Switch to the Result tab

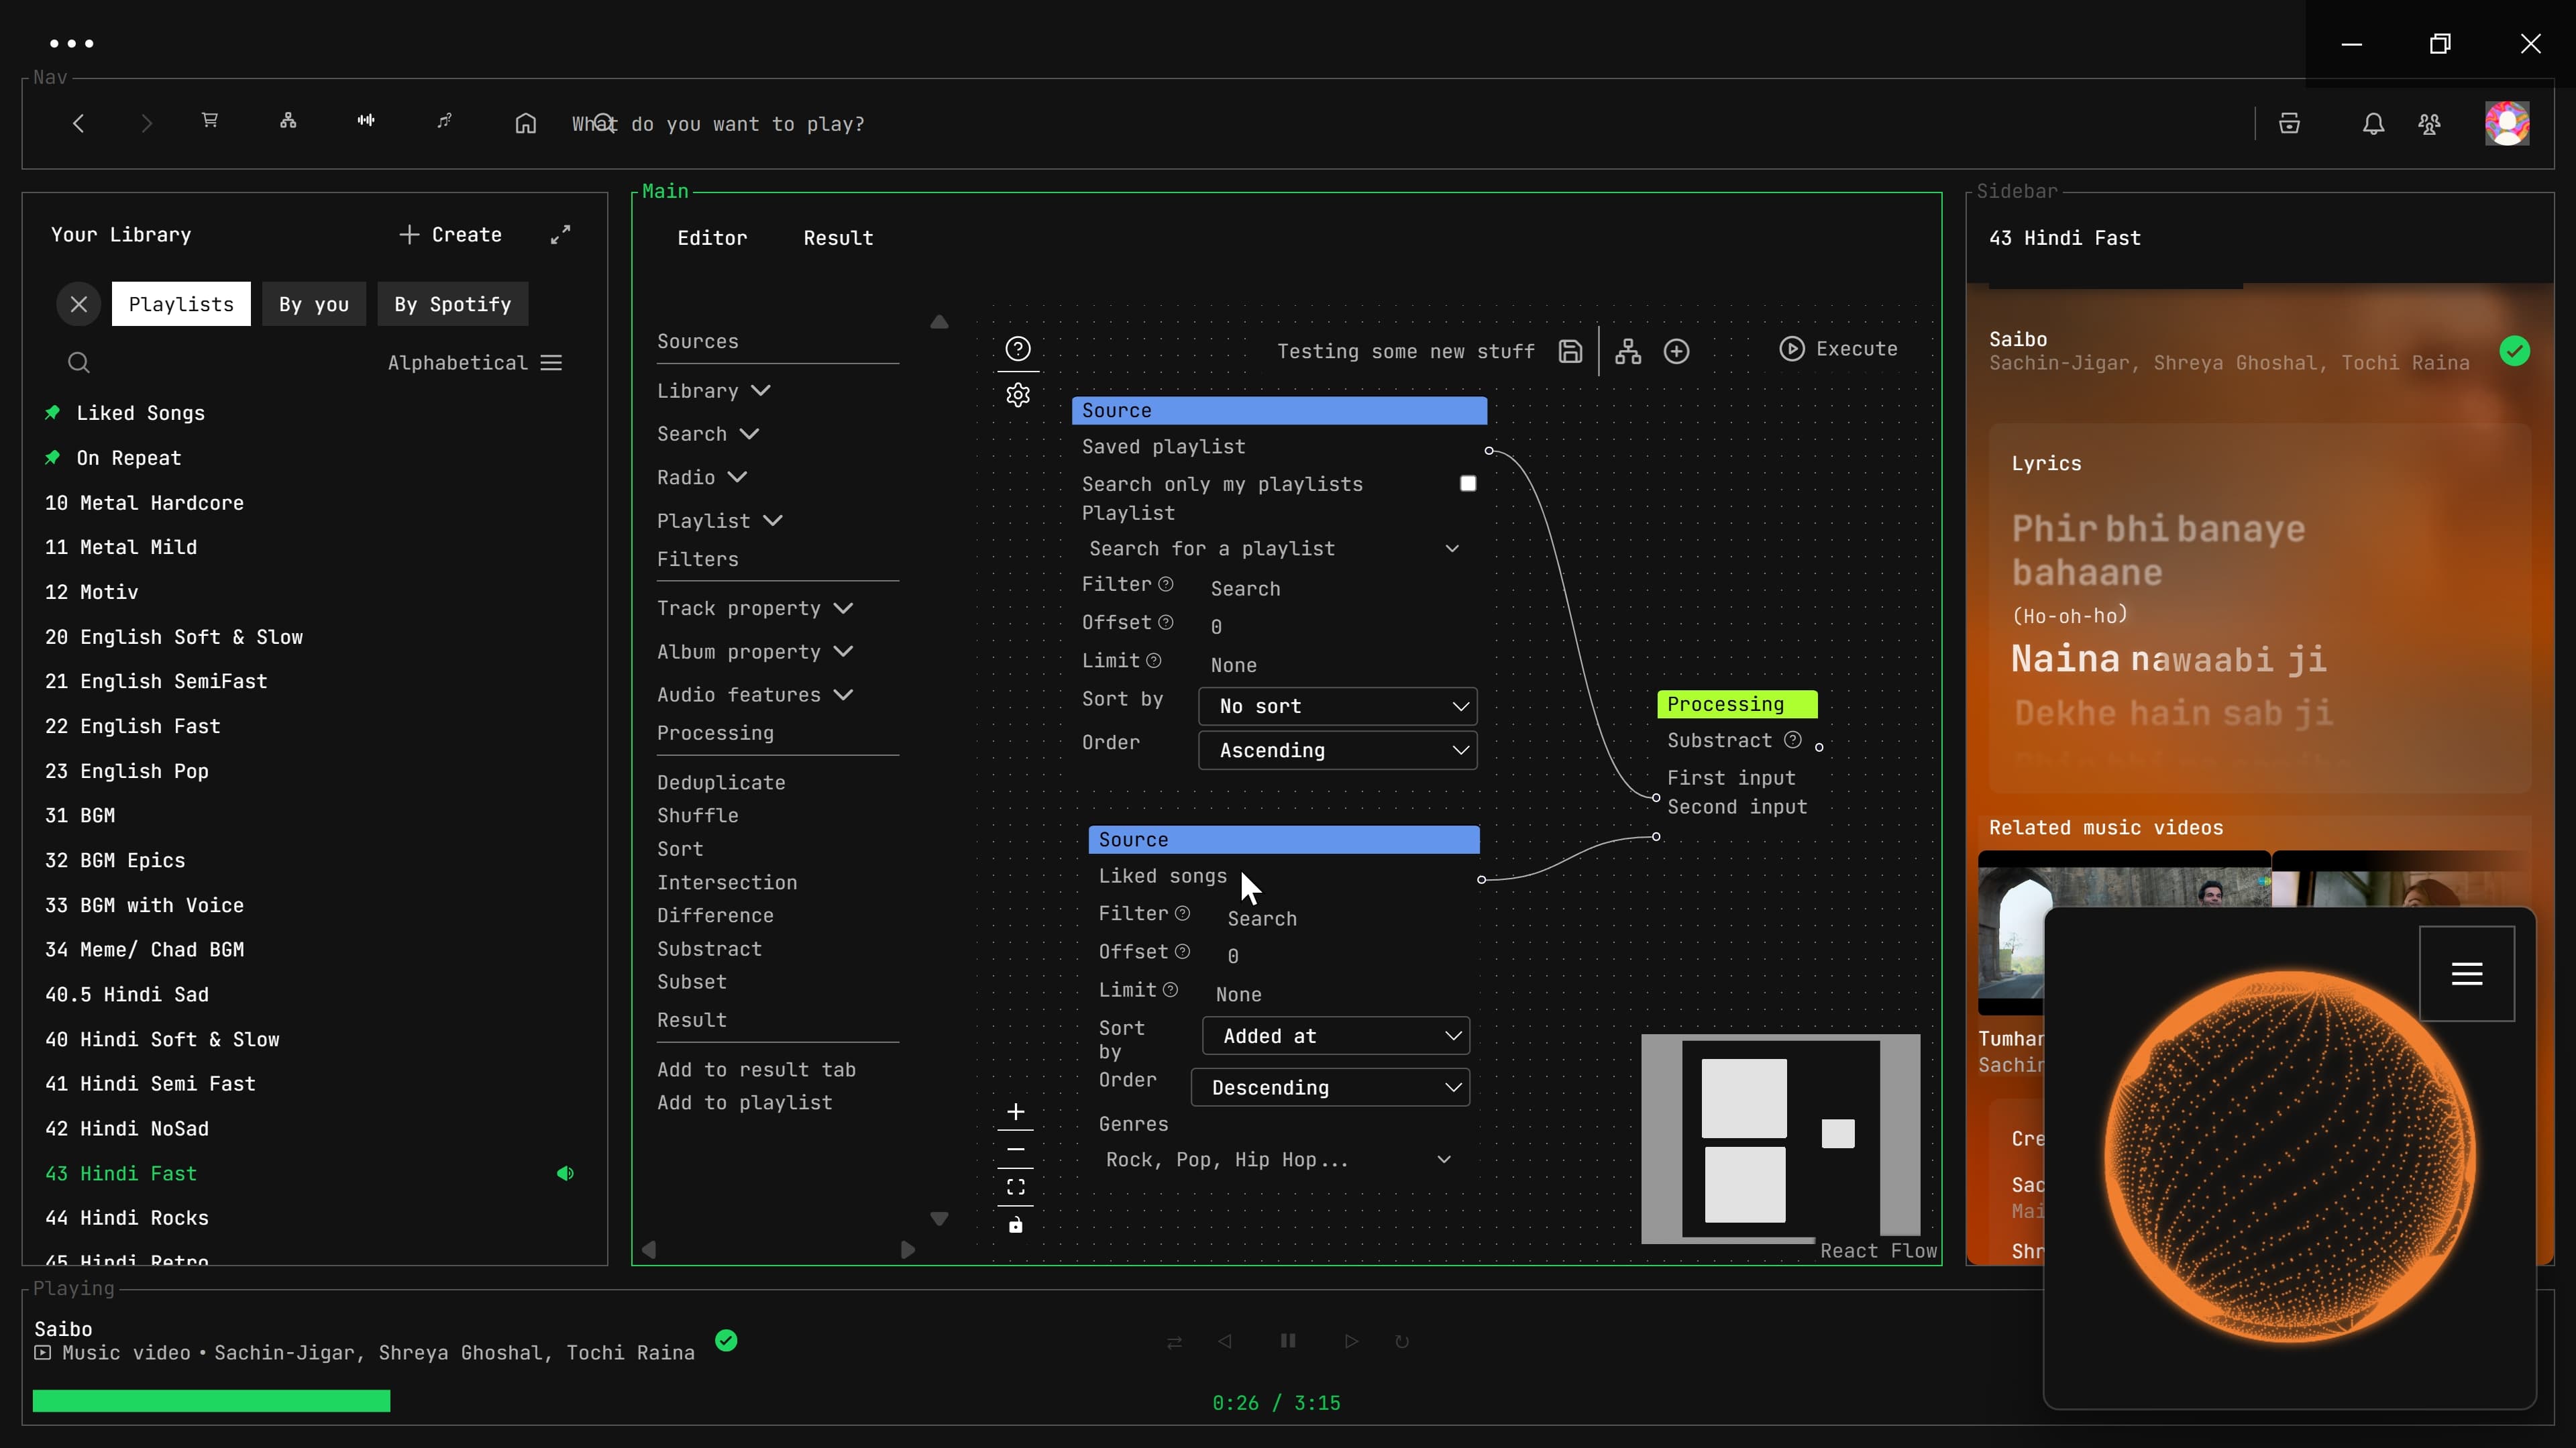(x=838, y=238)
